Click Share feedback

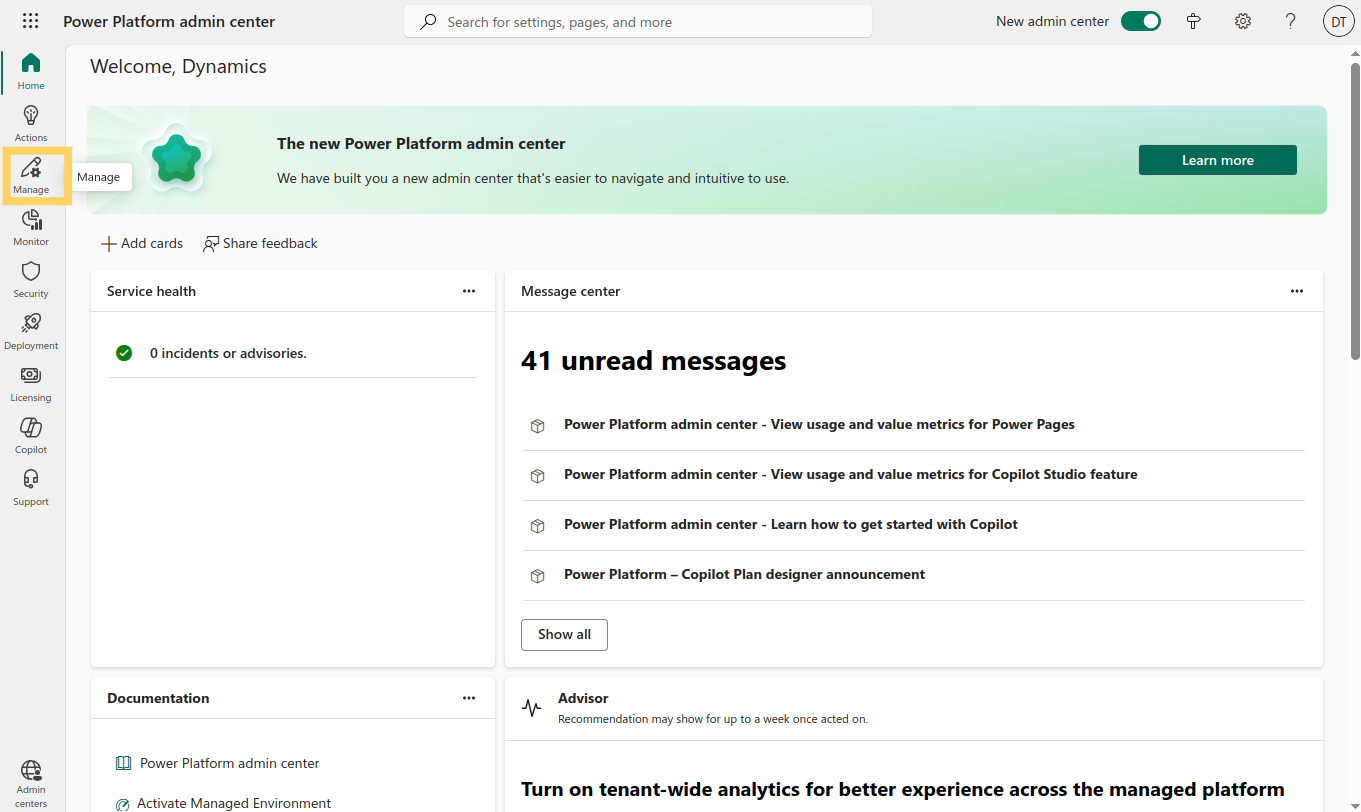tap(260, 243)
